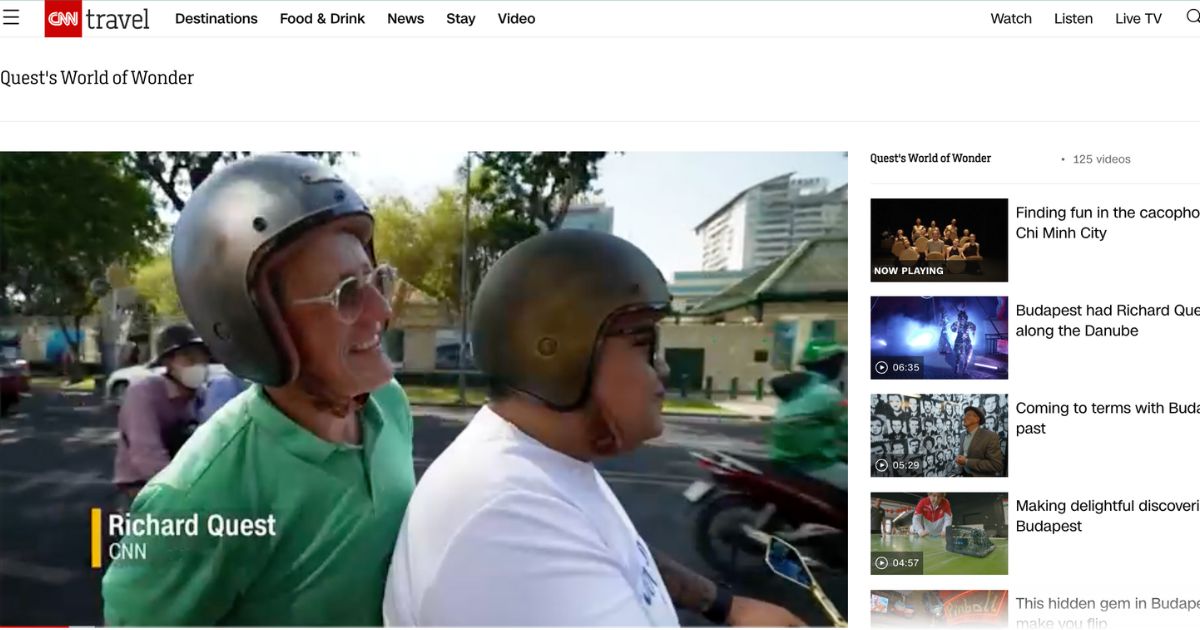Go to the Food & Drink section

tap(322, 19)
